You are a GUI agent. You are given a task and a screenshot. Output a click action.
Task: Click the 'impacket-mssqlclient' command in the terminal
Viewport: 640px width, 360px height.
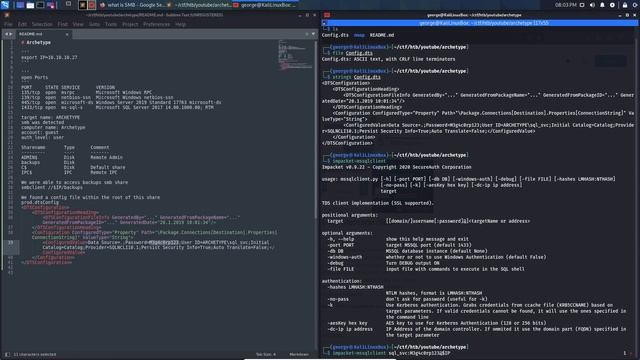click(359, 161)
